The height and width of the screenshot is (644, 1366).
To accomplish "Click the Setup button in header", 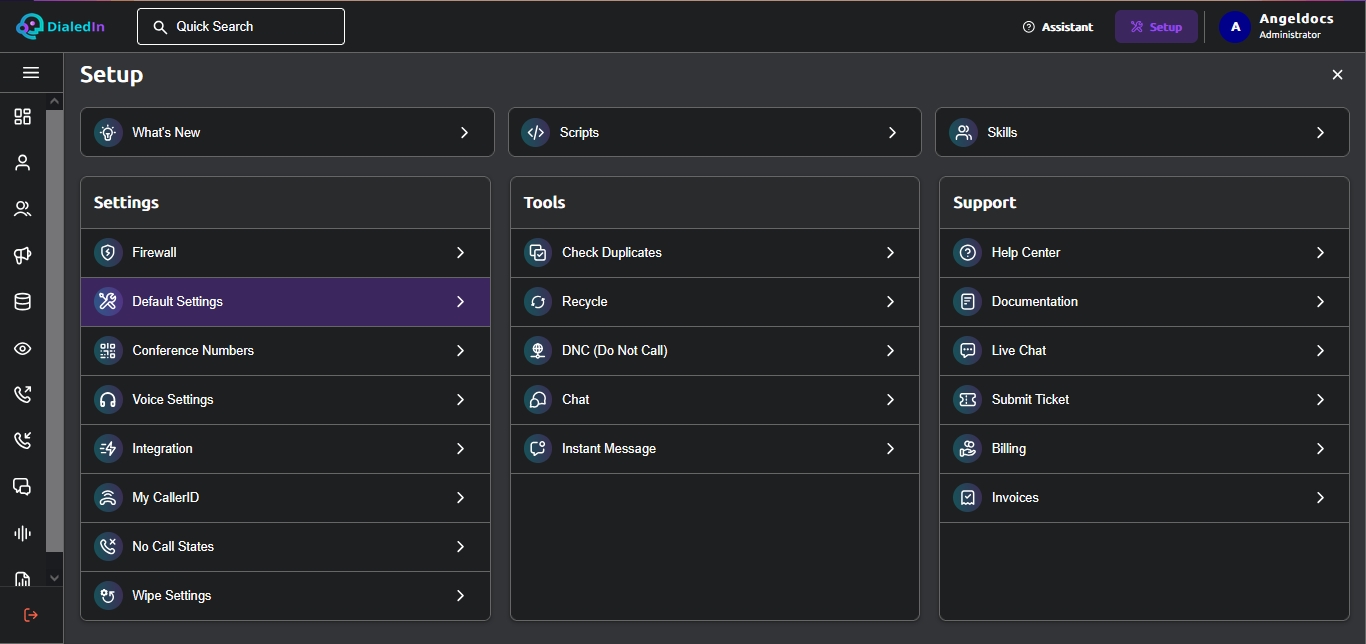I will [x=1156, y=27].
